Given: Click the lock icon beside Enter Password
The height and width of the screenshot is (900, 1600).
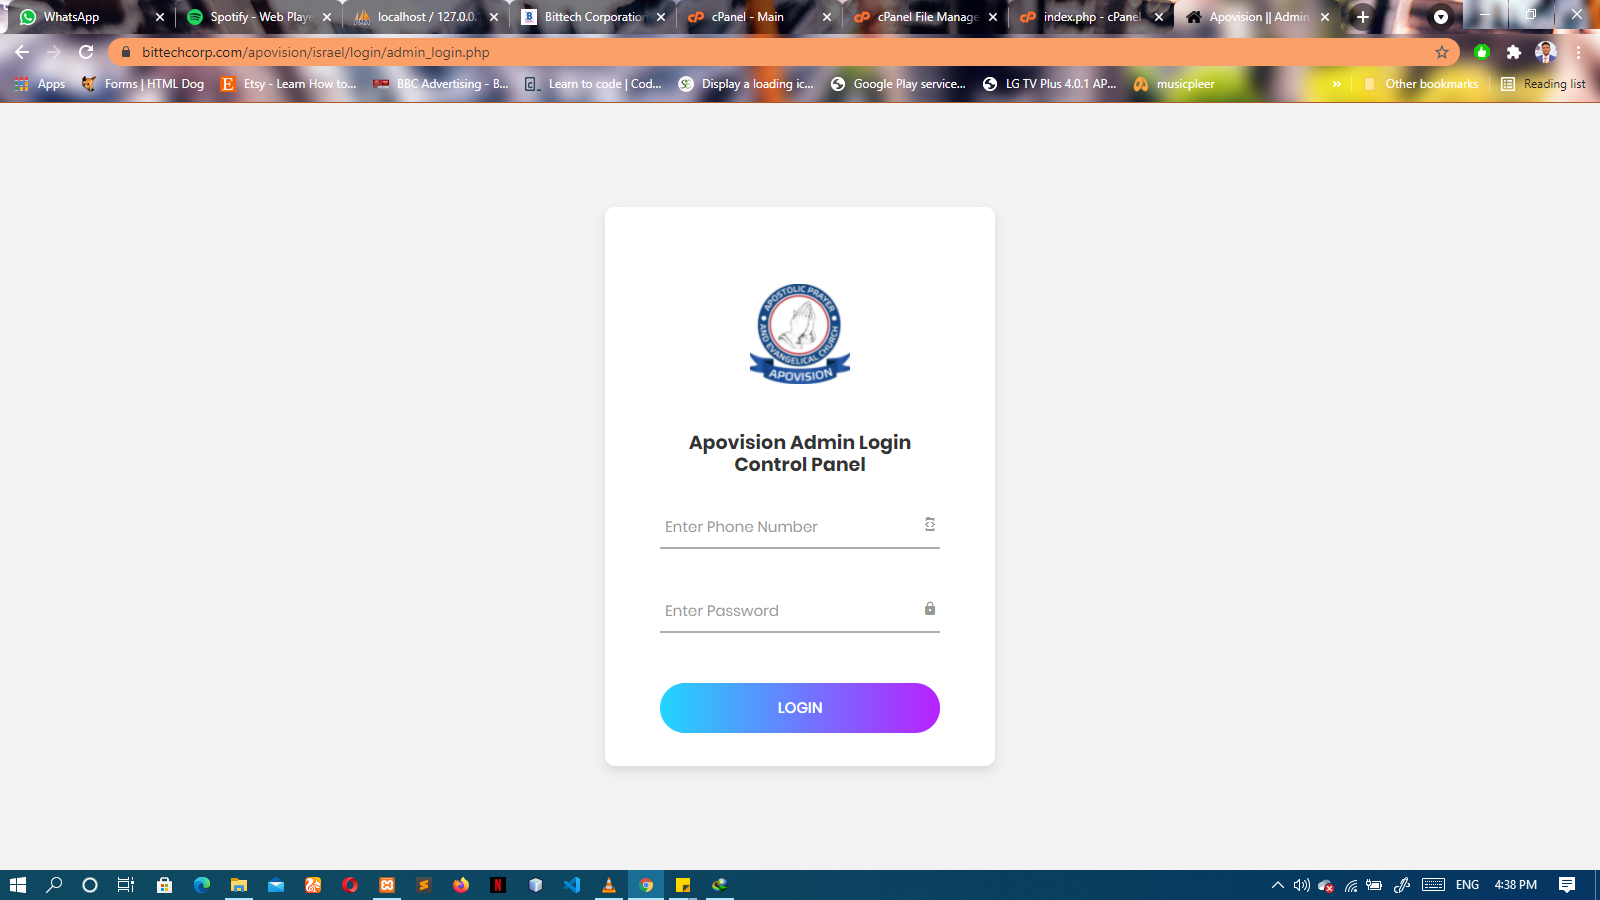Looking at the screenshot, I should (x=931, y=607).
